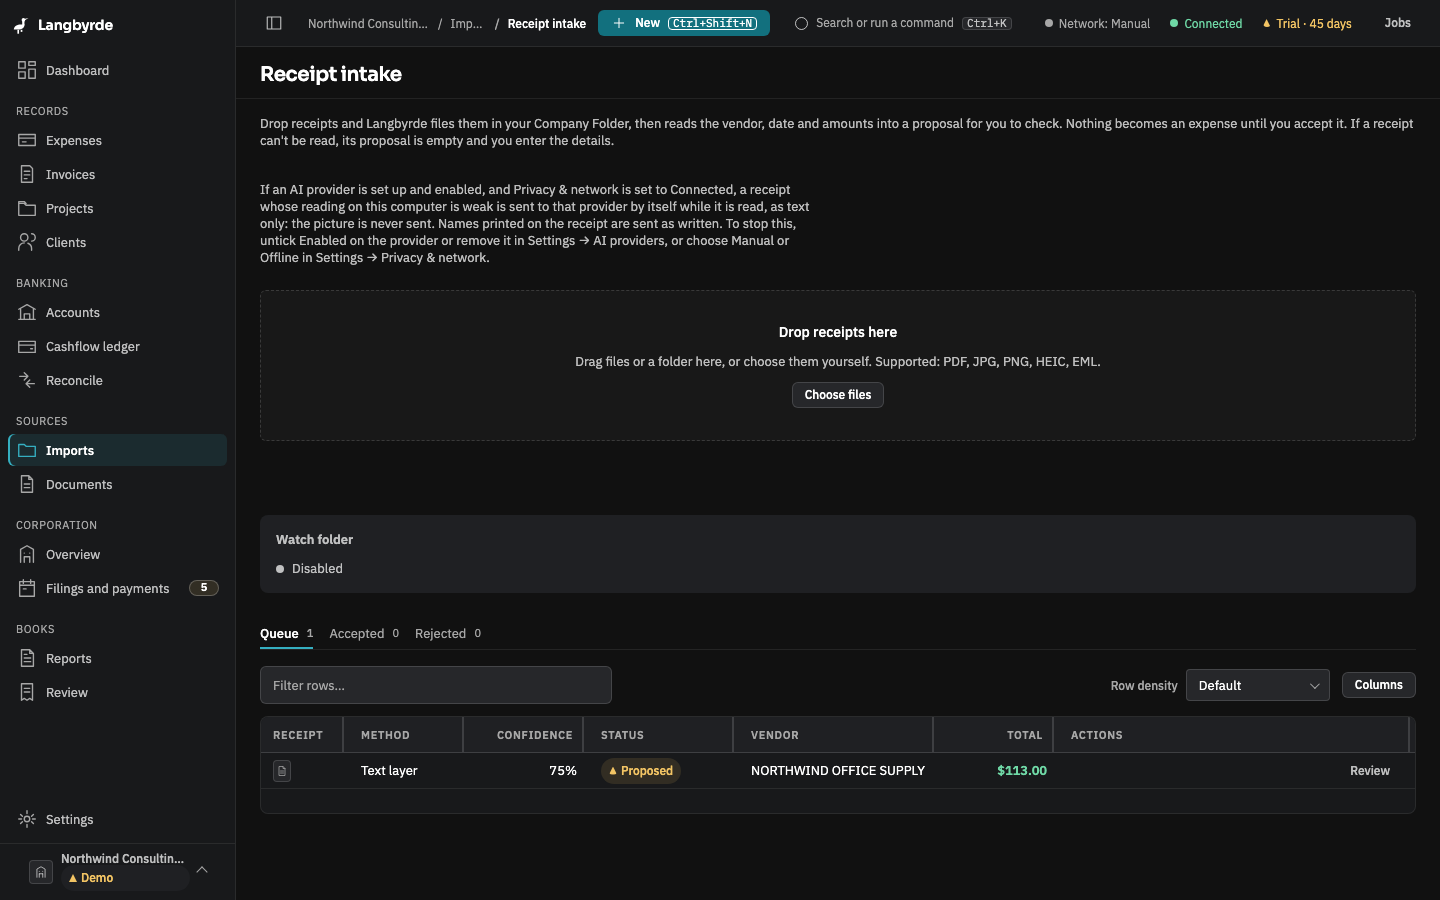Click the truncated Imp... breadcrumb
Viewport: 1440px width, 900px height.
point(466,23)
